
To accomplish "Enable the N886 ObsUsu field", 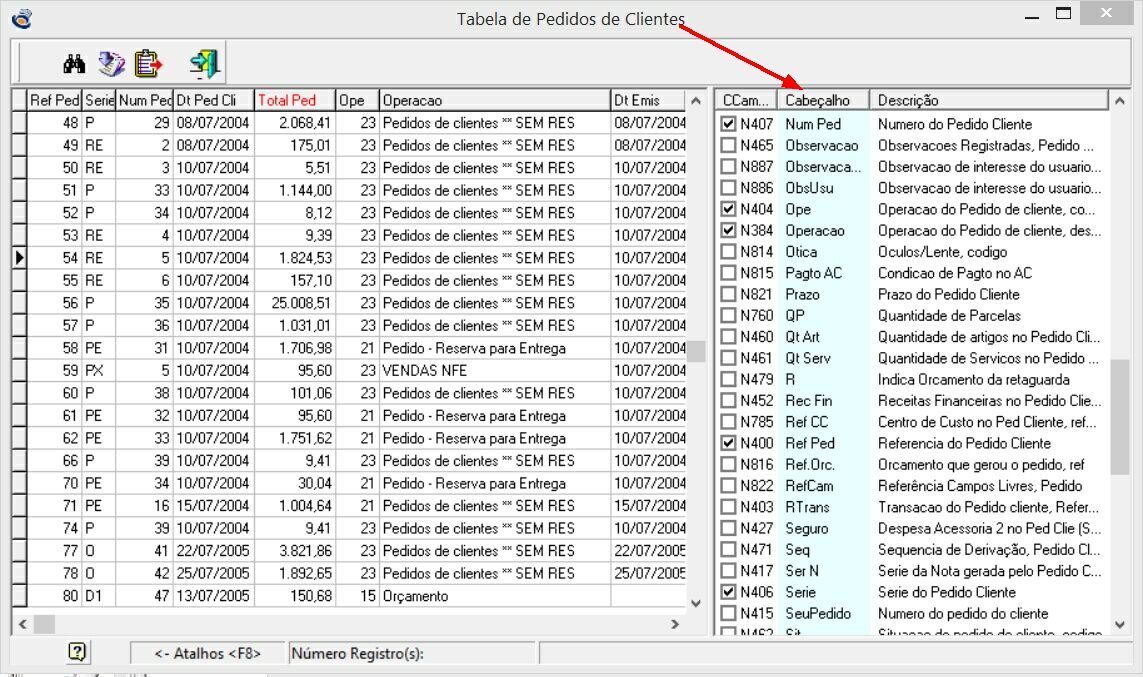I will coord(727,188).
